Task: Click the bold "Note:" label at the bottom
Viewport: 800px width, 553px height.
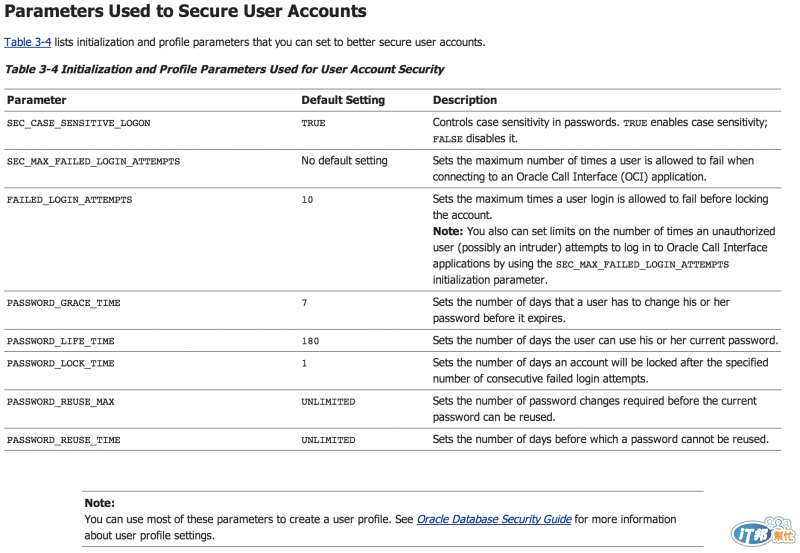Action: 99,503
